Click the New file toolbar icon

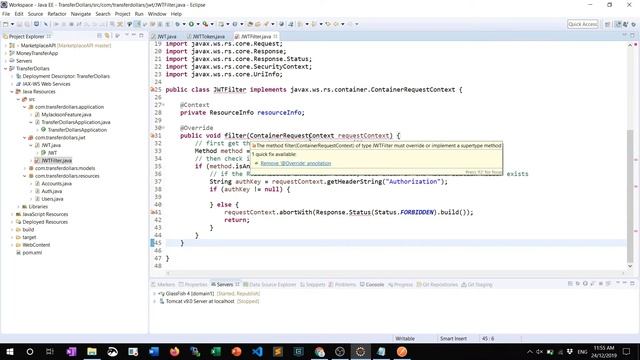point(6,24)
